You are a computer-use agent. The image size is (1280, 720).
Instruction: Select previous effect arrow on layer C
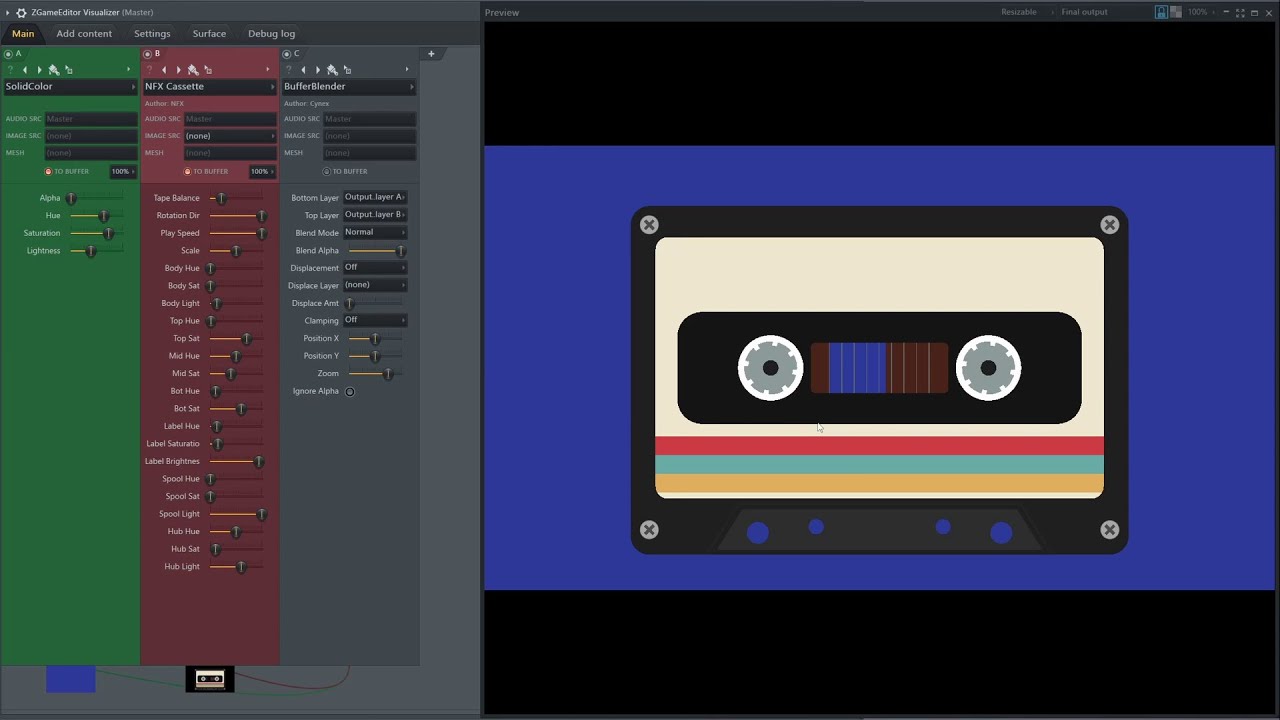[304, 70]
